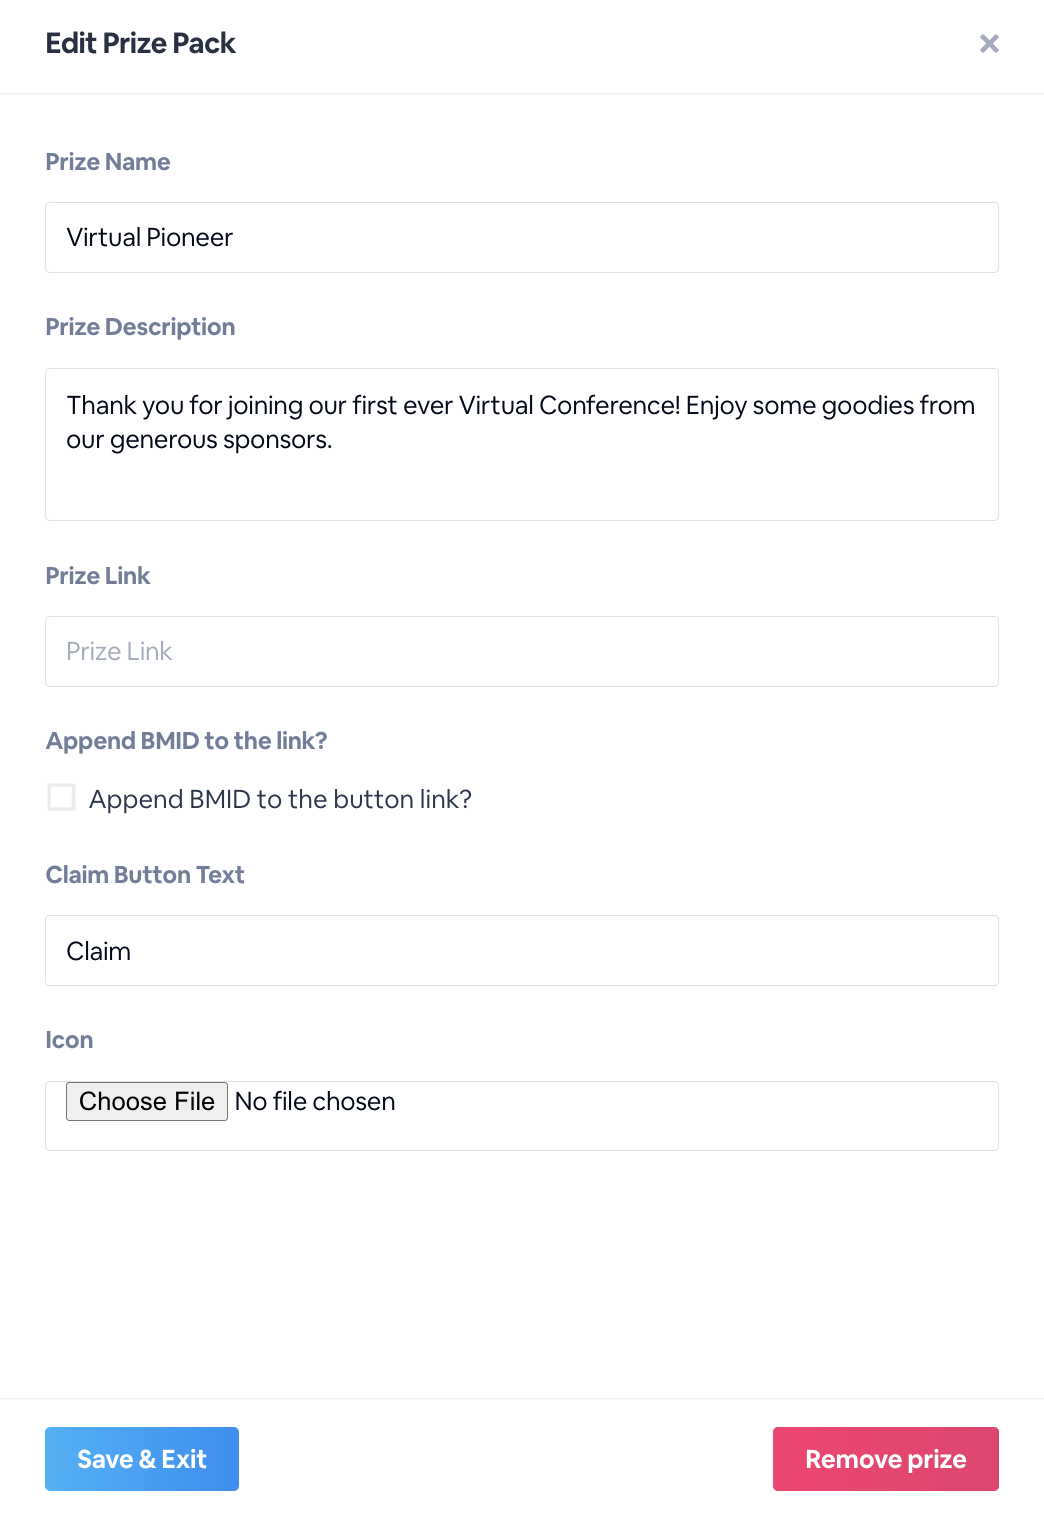Click the Prize Description field label
The width and height of the screenshot is (1044, 1514).
click(140, 327)
